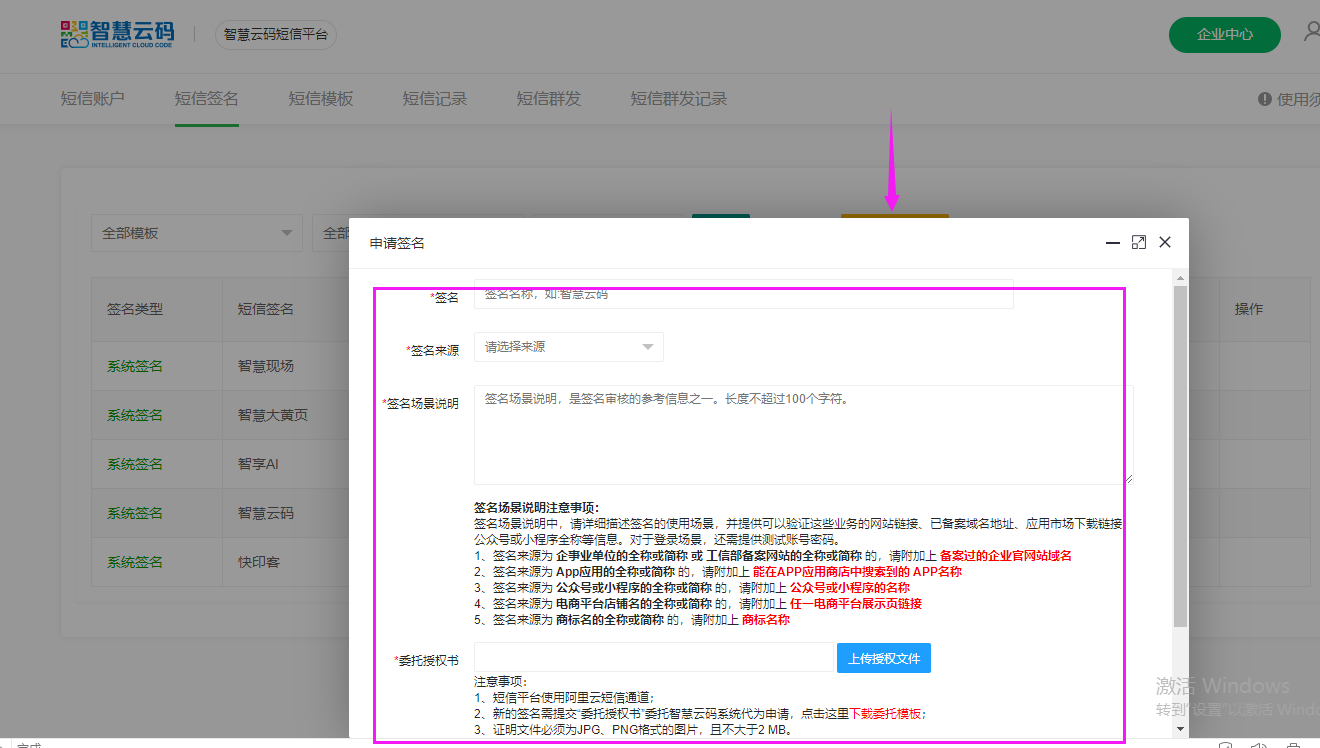Viewport: 1320px width, 748px height.
Task: Click the 企业中心 button
Action: coord(1224,34)
